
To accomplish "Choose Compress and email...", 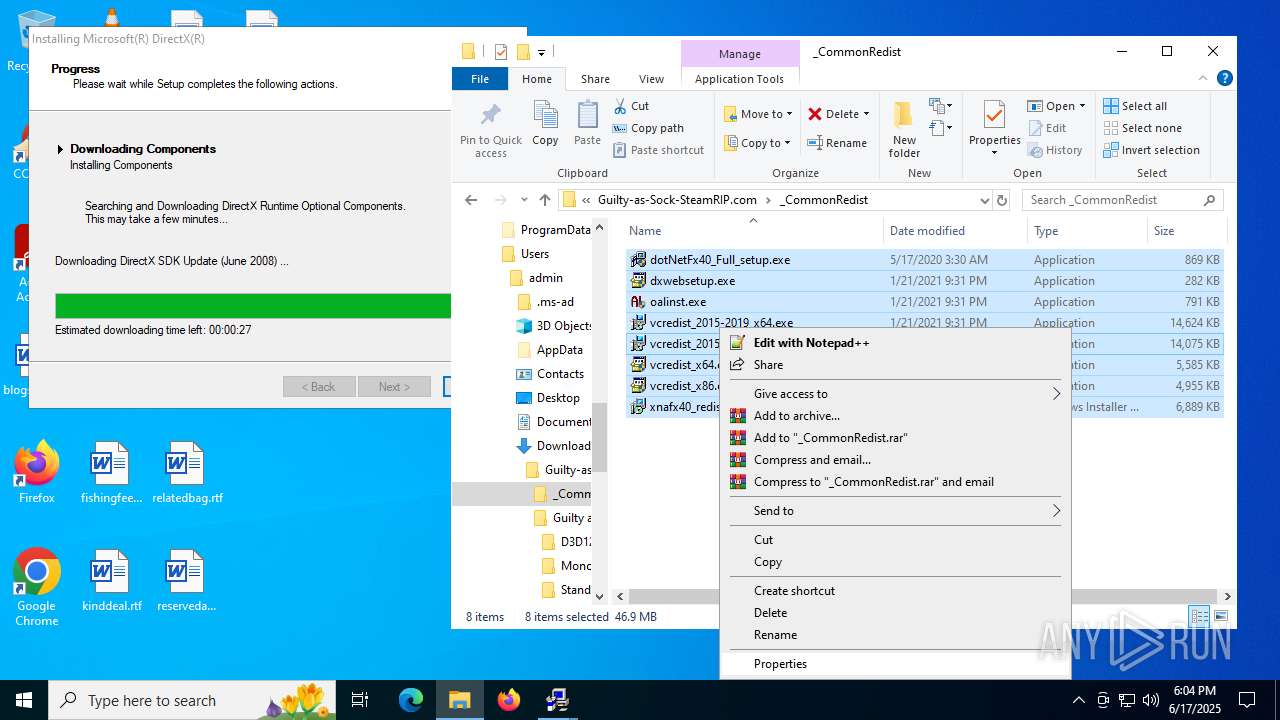I will [x=895, y=460].
